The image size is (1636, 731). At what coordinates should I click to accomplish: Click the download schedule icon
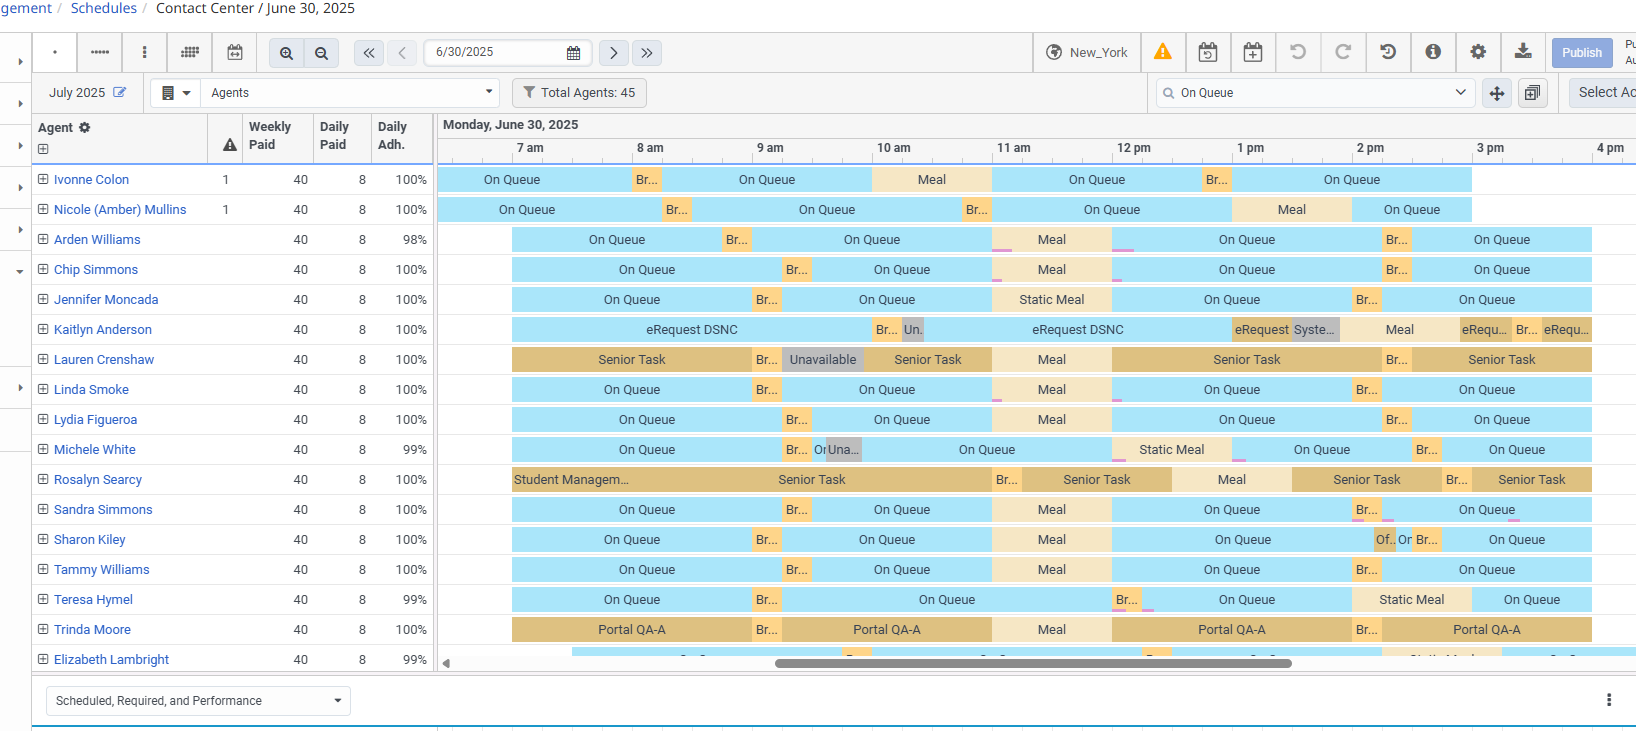pyautogui.click(x=1523, y=52)
